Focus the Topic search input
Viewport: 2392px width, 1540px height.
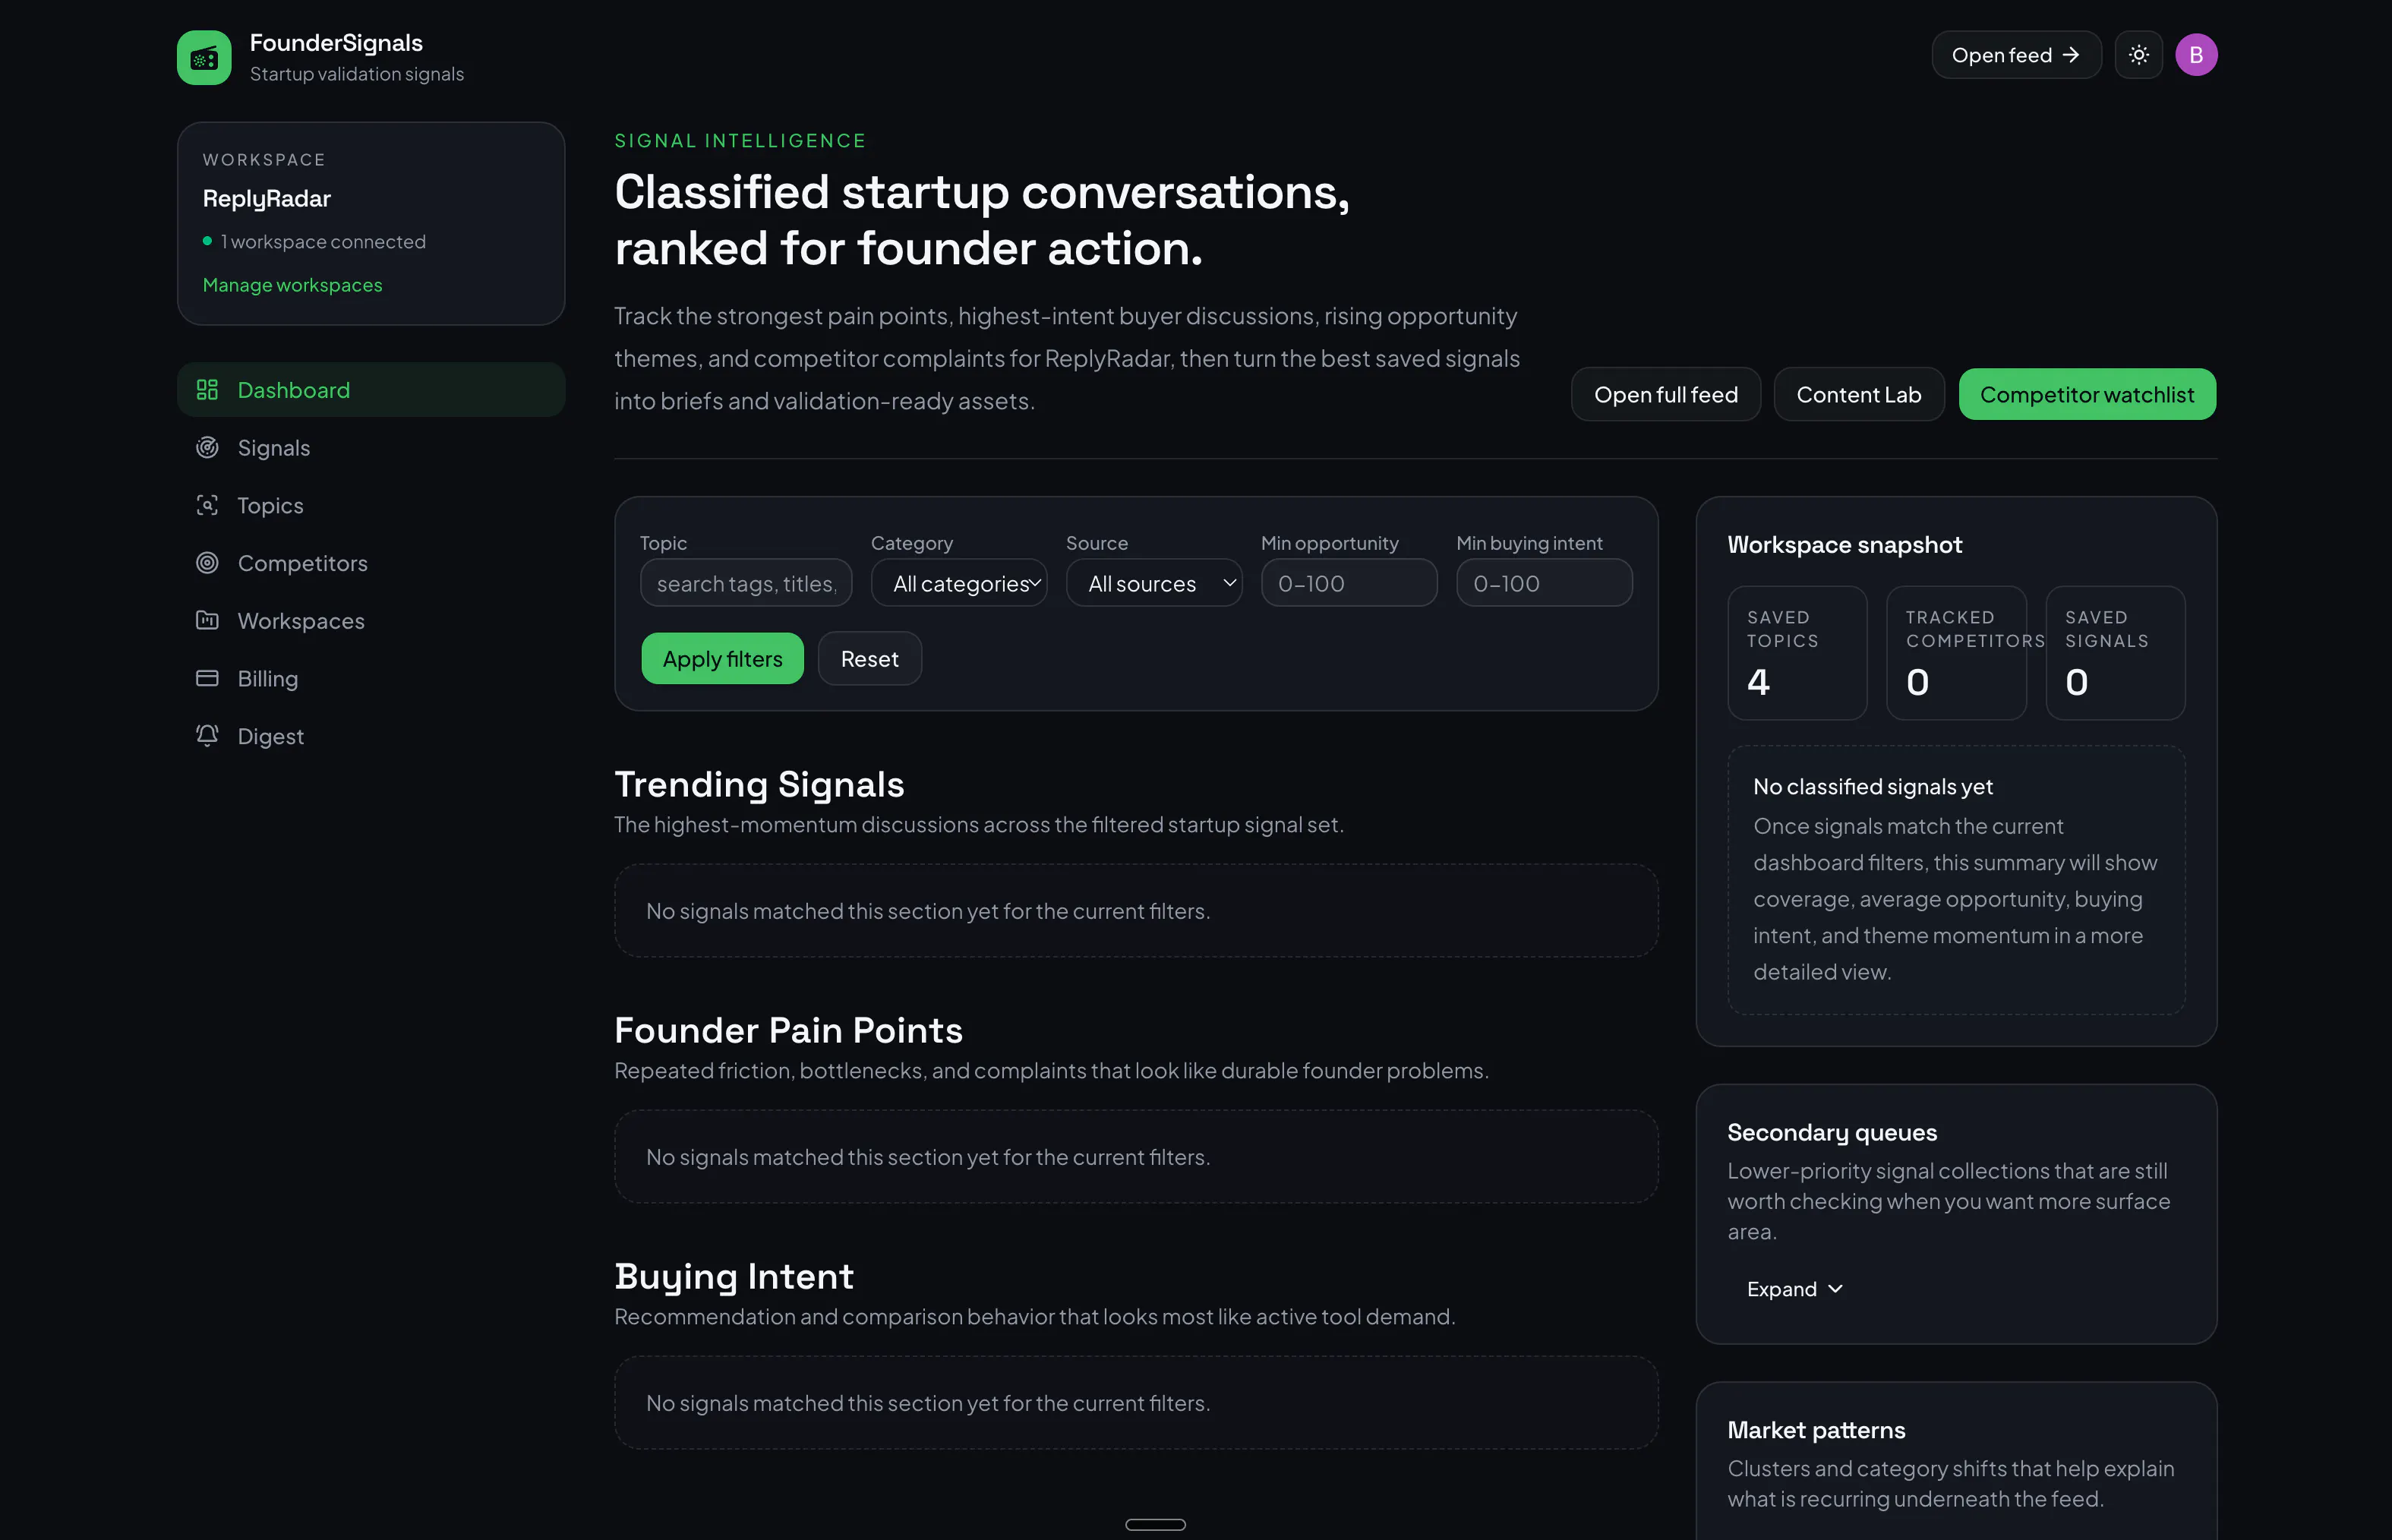tap(745, 583)
